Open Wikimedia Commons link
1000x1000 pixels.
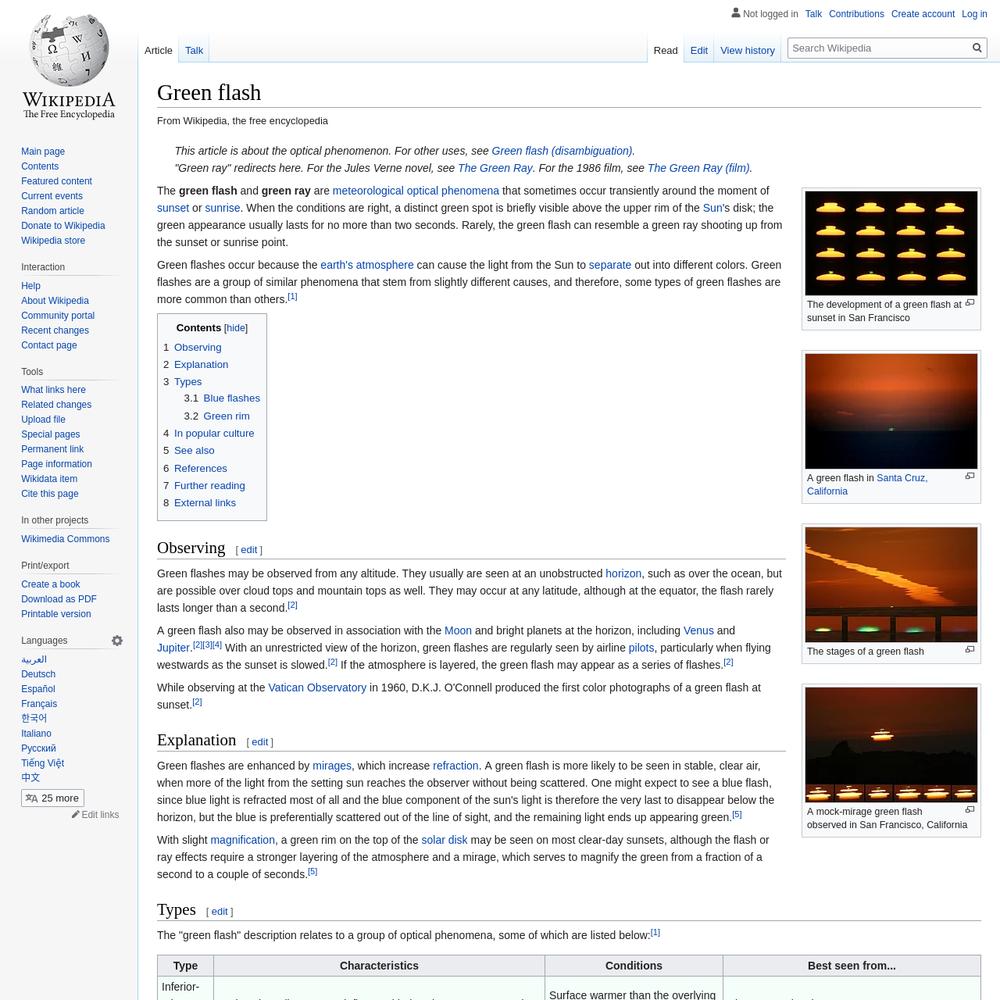pos(65,539)
